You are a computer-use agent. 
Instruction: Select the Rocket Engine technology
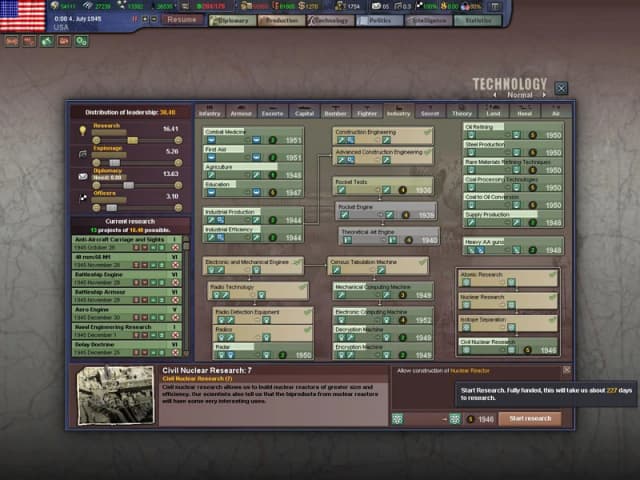[386, 211]
